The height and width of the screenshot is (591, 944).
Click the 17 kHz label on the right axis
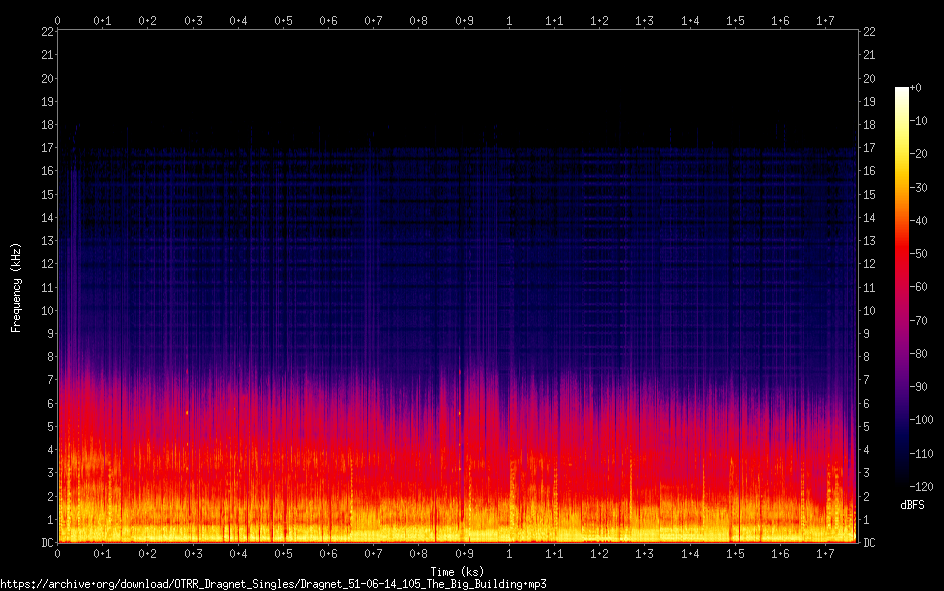(x=870, y=148)
